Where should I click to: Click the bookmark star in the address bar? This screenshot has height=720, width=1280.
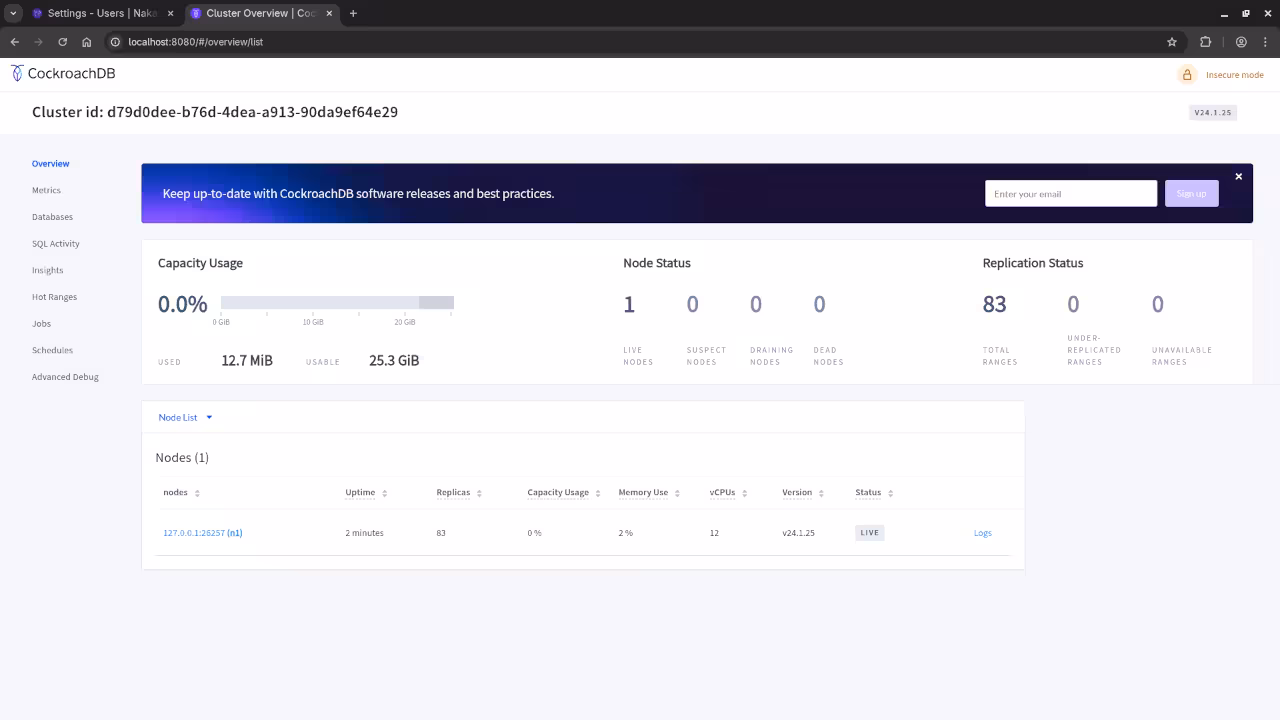tap(1172, 42)
